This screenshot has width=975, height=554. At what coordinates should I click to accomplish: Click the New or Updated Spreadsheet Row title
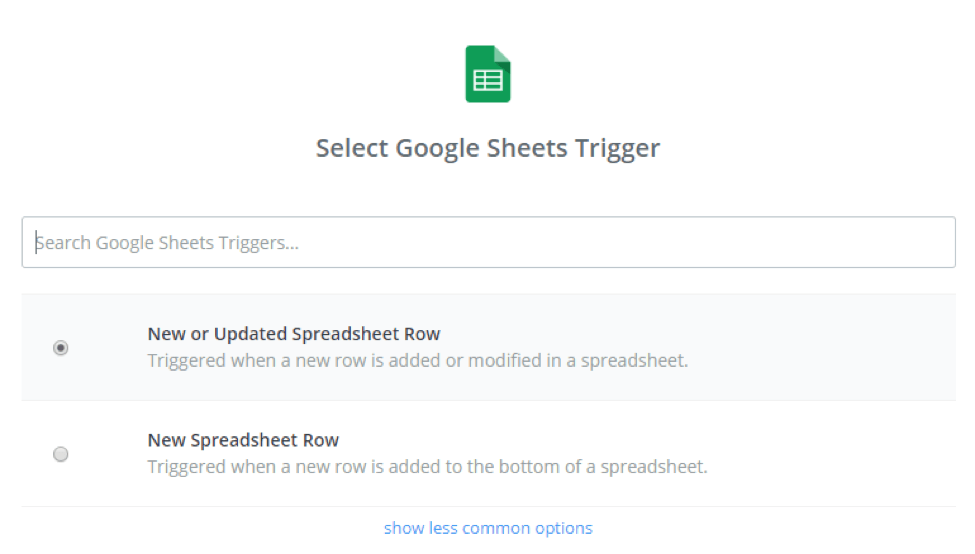pos(293,334)
